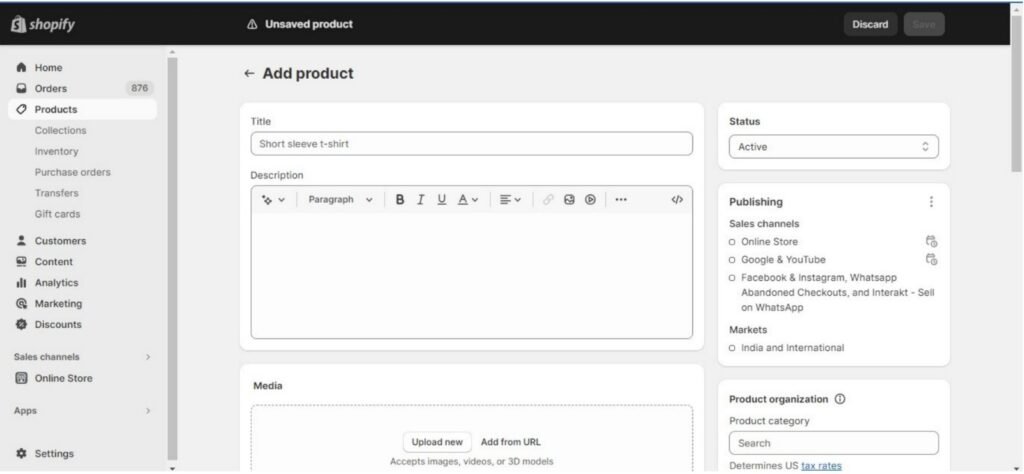Expand the Apps section

[148, 411]
